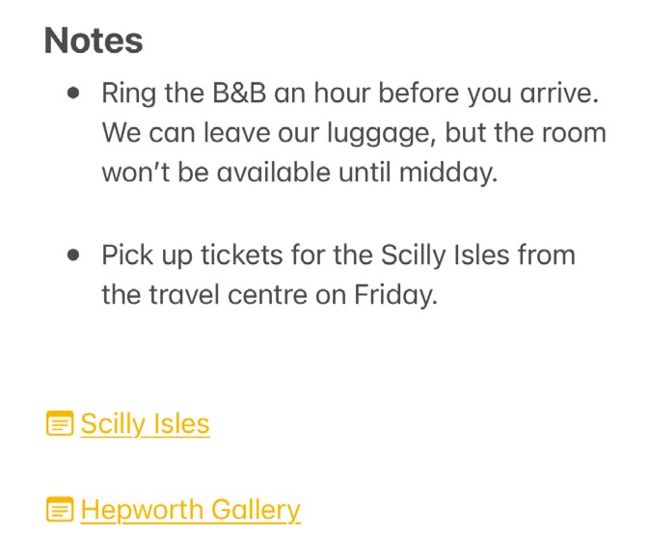Click the Notes heading
650x537 pixels.
[x=93, y=41]
